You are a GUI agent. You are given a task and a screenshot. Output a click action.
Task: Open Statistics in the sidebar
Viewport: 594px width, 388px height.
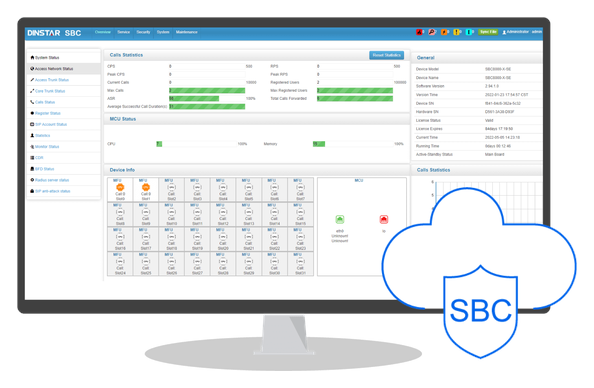(64, 135)
